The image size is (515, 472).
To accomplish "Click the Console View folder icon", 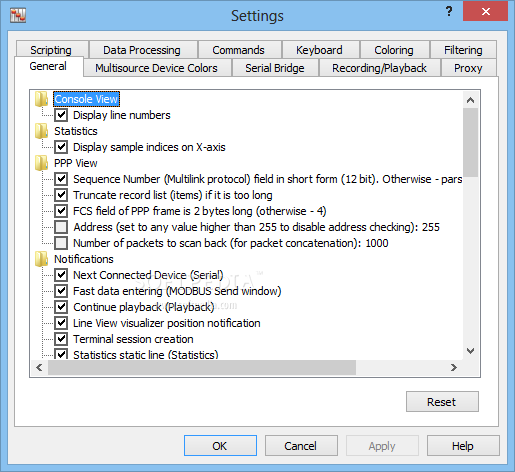I will (x=41, y=99).
